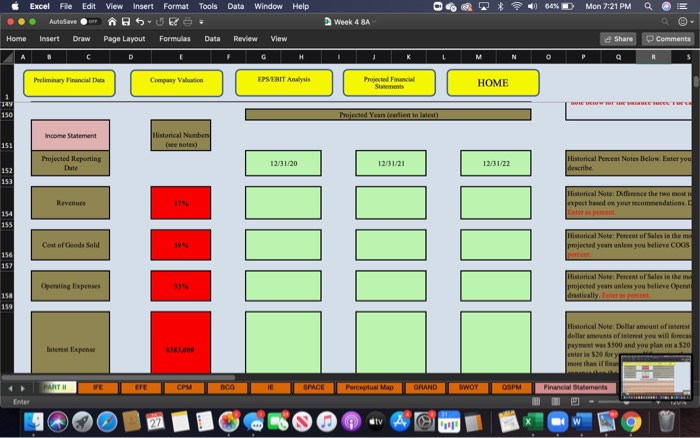The width and height of the screenshot is (700, 438).
Task: Select the Operating Expenses cell under 12/31/22
Action: (496, 286)
